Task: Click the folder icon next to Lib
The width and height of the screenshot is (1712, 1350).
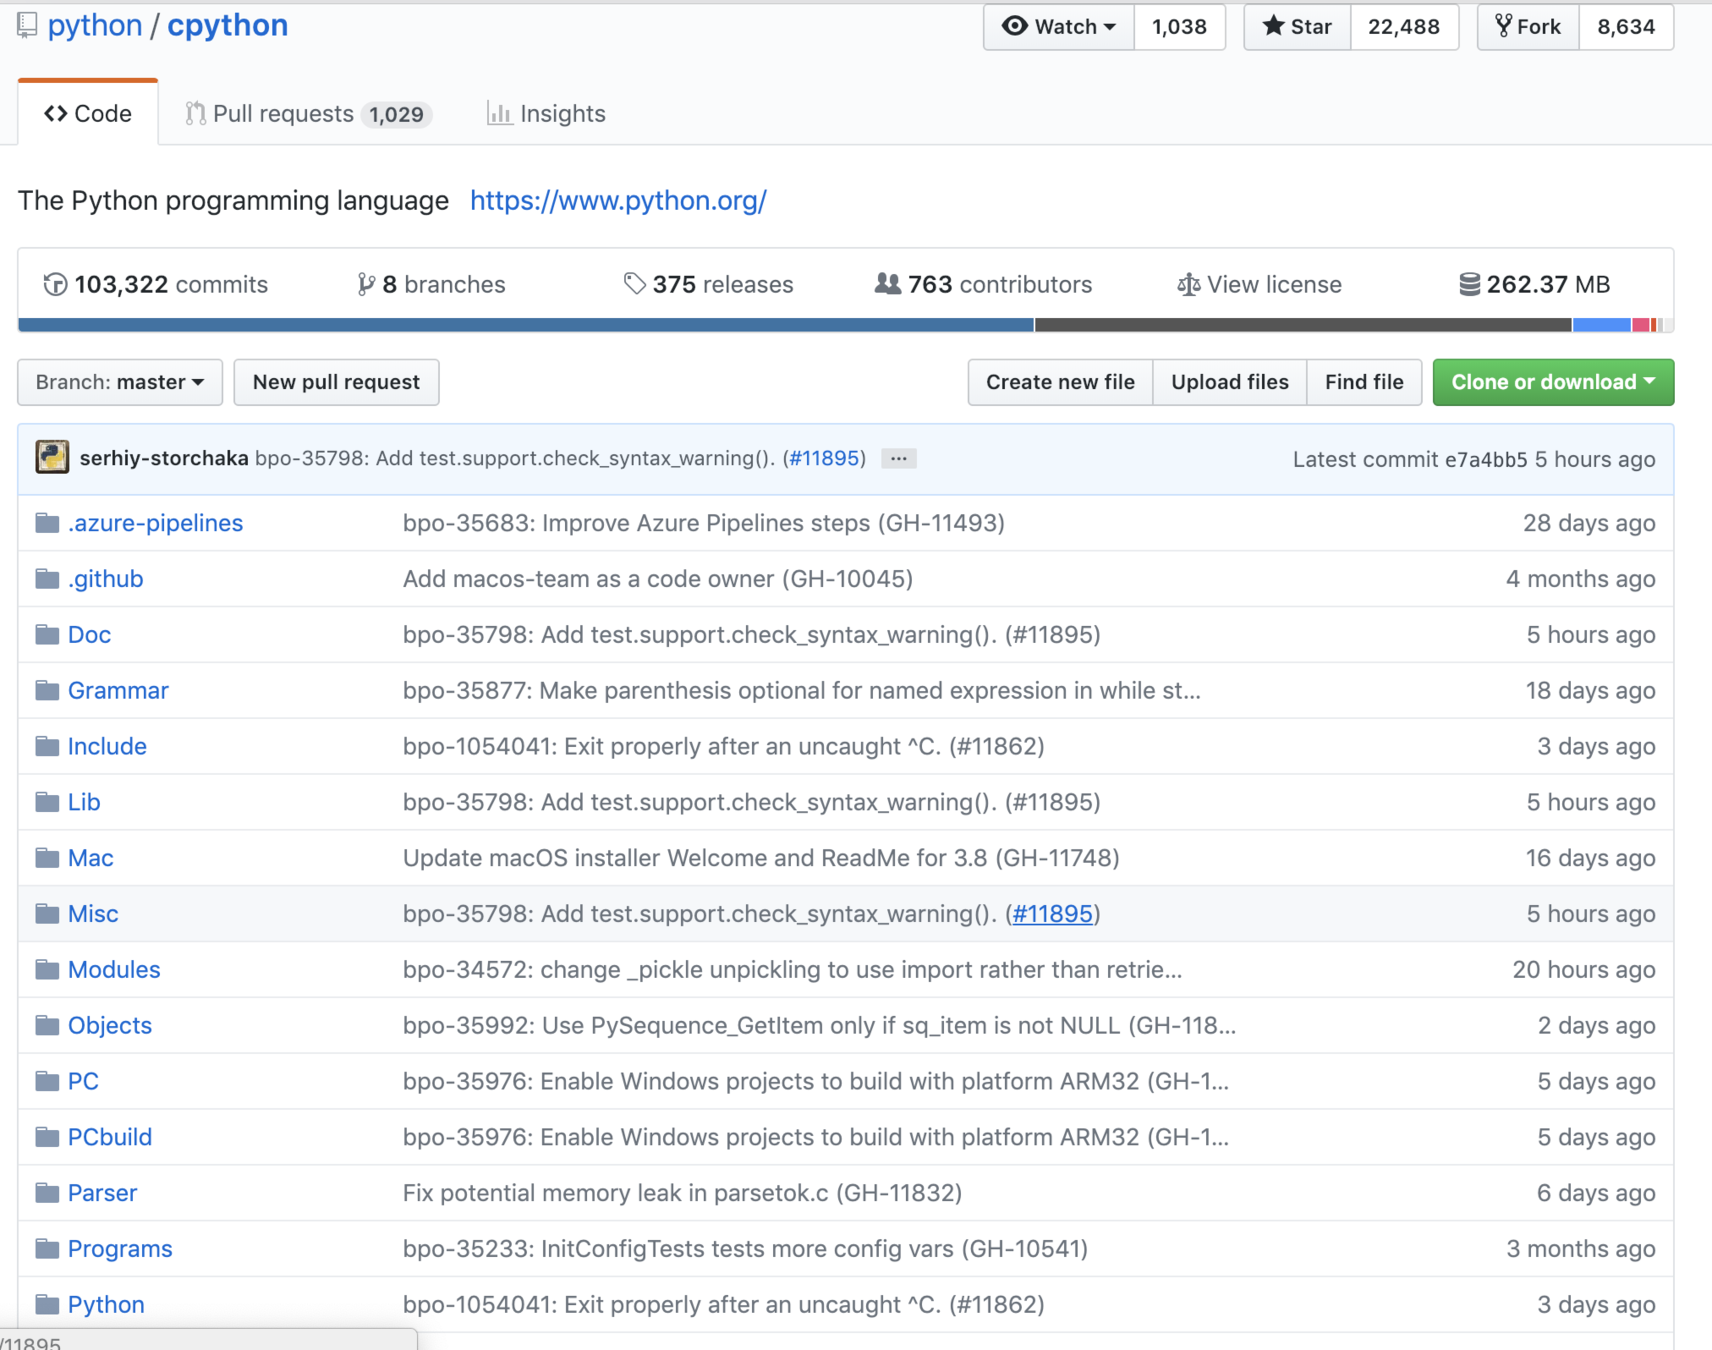Action: (x=47, y=802)
